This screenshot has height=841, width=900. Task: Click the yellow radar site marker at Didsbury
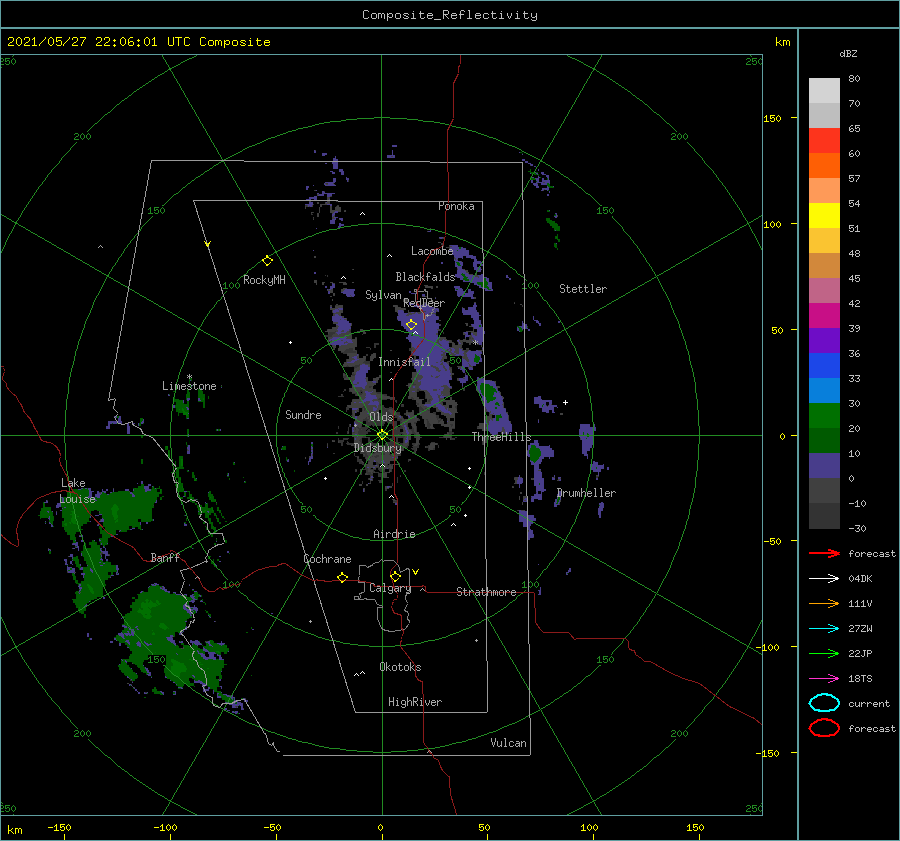coord(382,435)
